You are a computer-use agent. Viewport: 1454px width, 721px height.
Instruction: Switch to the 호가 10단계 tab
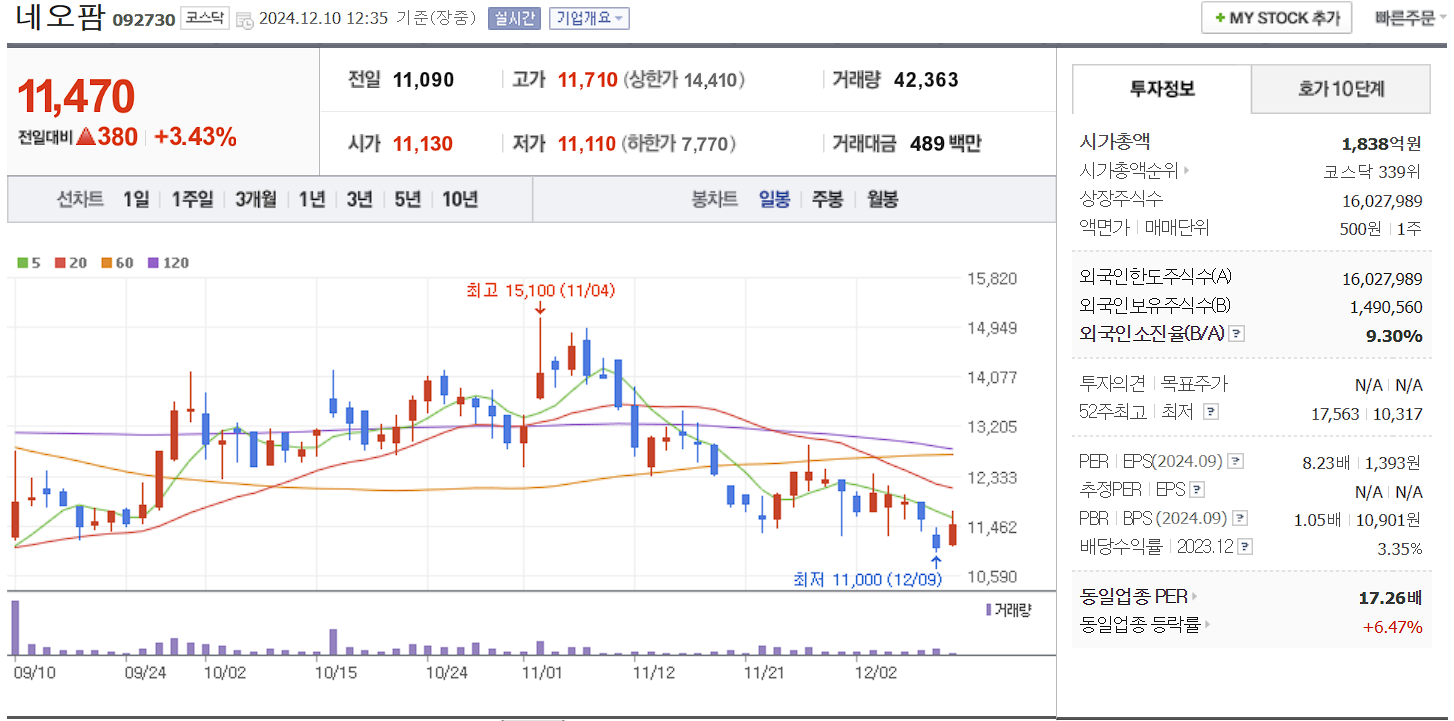pyautogui.click(x=1340, y=89)
